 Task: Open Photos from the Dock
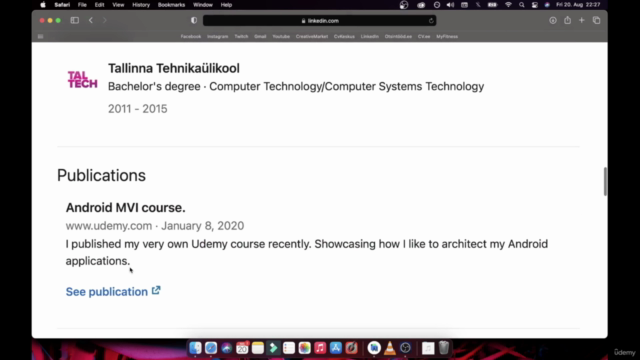pyautogui.click(x=304, y=348)
